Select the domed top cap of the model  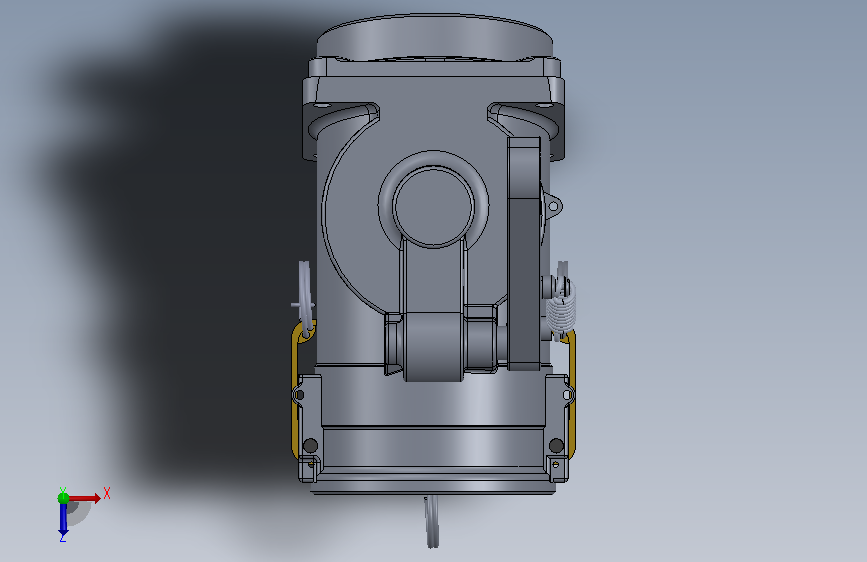point(435,36)
